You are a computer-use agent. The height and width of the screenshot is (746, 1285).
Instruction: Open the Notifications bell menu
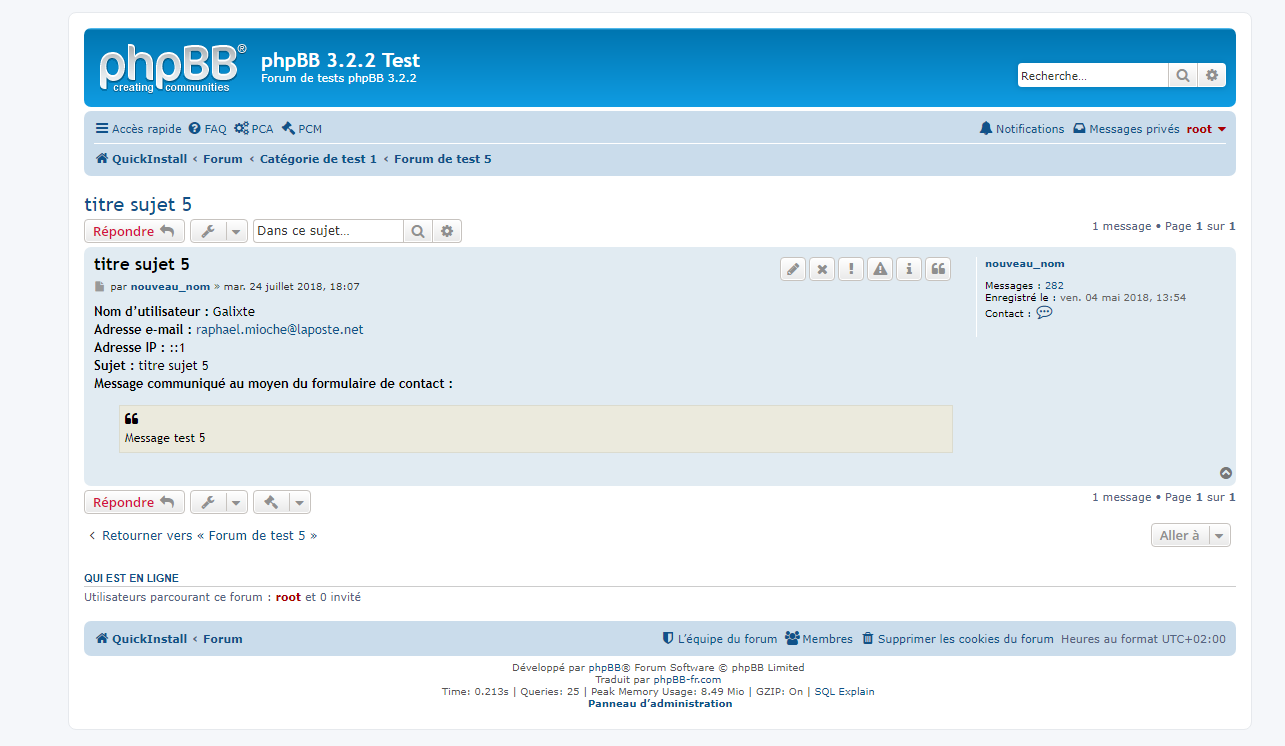coord(1021,129)
